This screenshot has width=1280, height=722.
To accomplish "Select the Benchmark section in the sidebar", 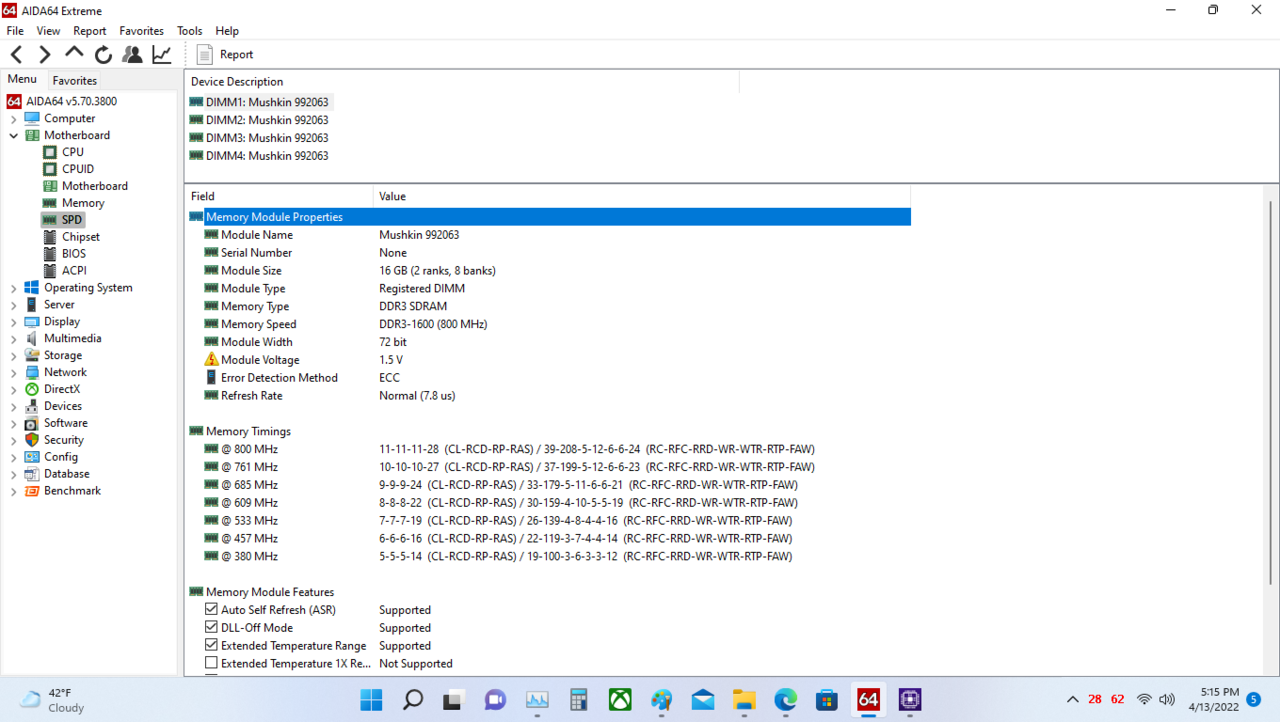I will (x=70, y=490).
